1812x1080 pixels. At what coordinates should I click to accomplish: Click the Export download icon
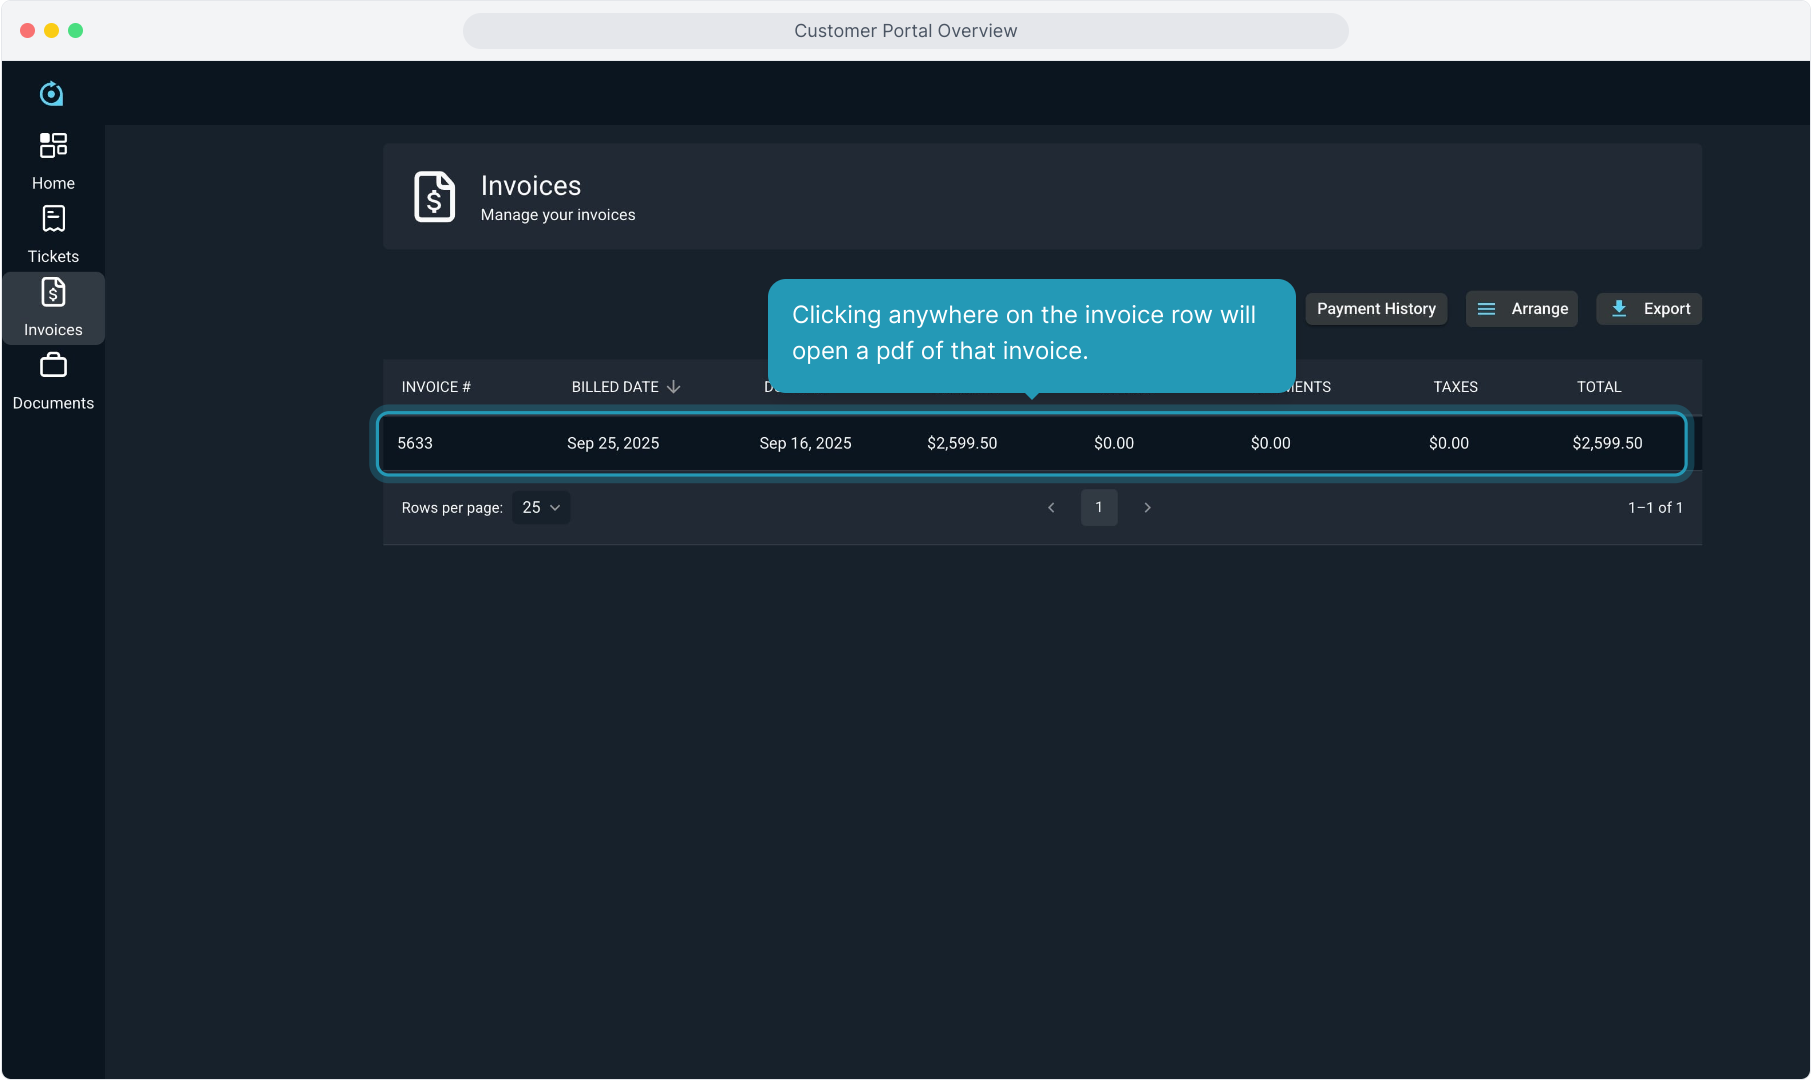(1619, 309)
